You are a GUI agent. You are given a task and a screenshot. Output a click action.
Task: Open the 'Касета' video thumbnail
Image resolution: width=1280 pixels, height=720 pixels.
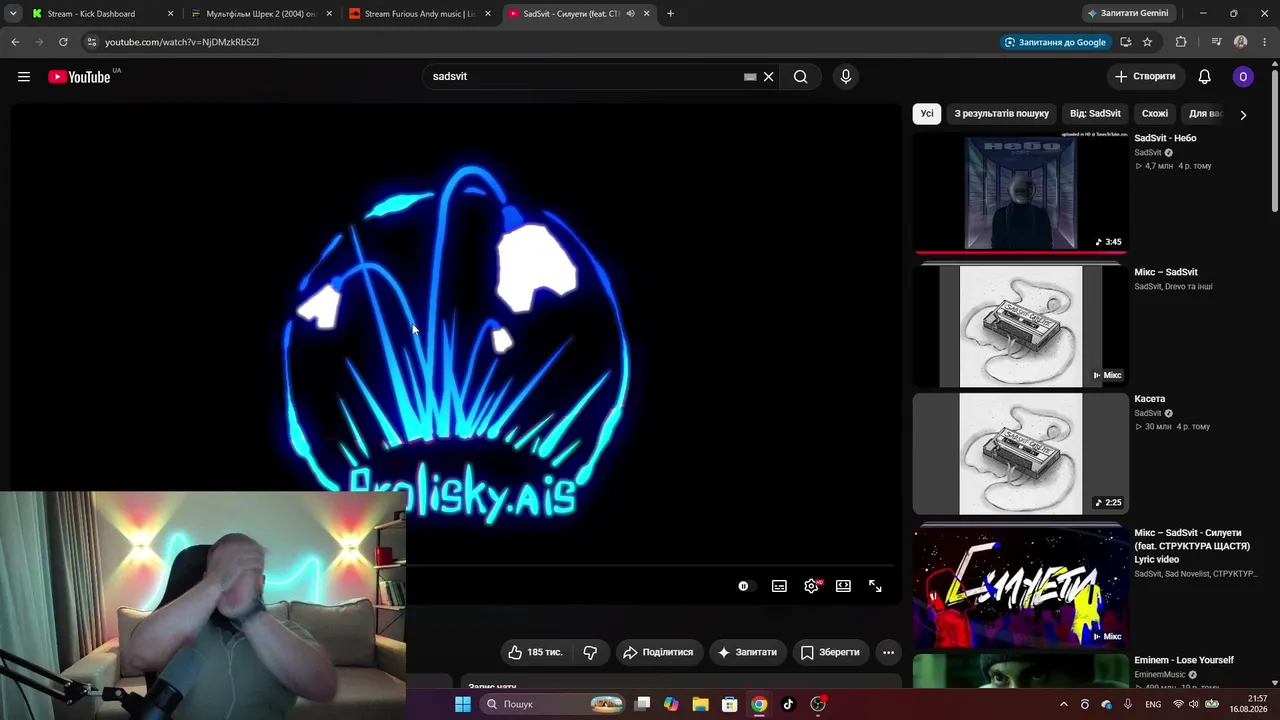point(1020,454)
